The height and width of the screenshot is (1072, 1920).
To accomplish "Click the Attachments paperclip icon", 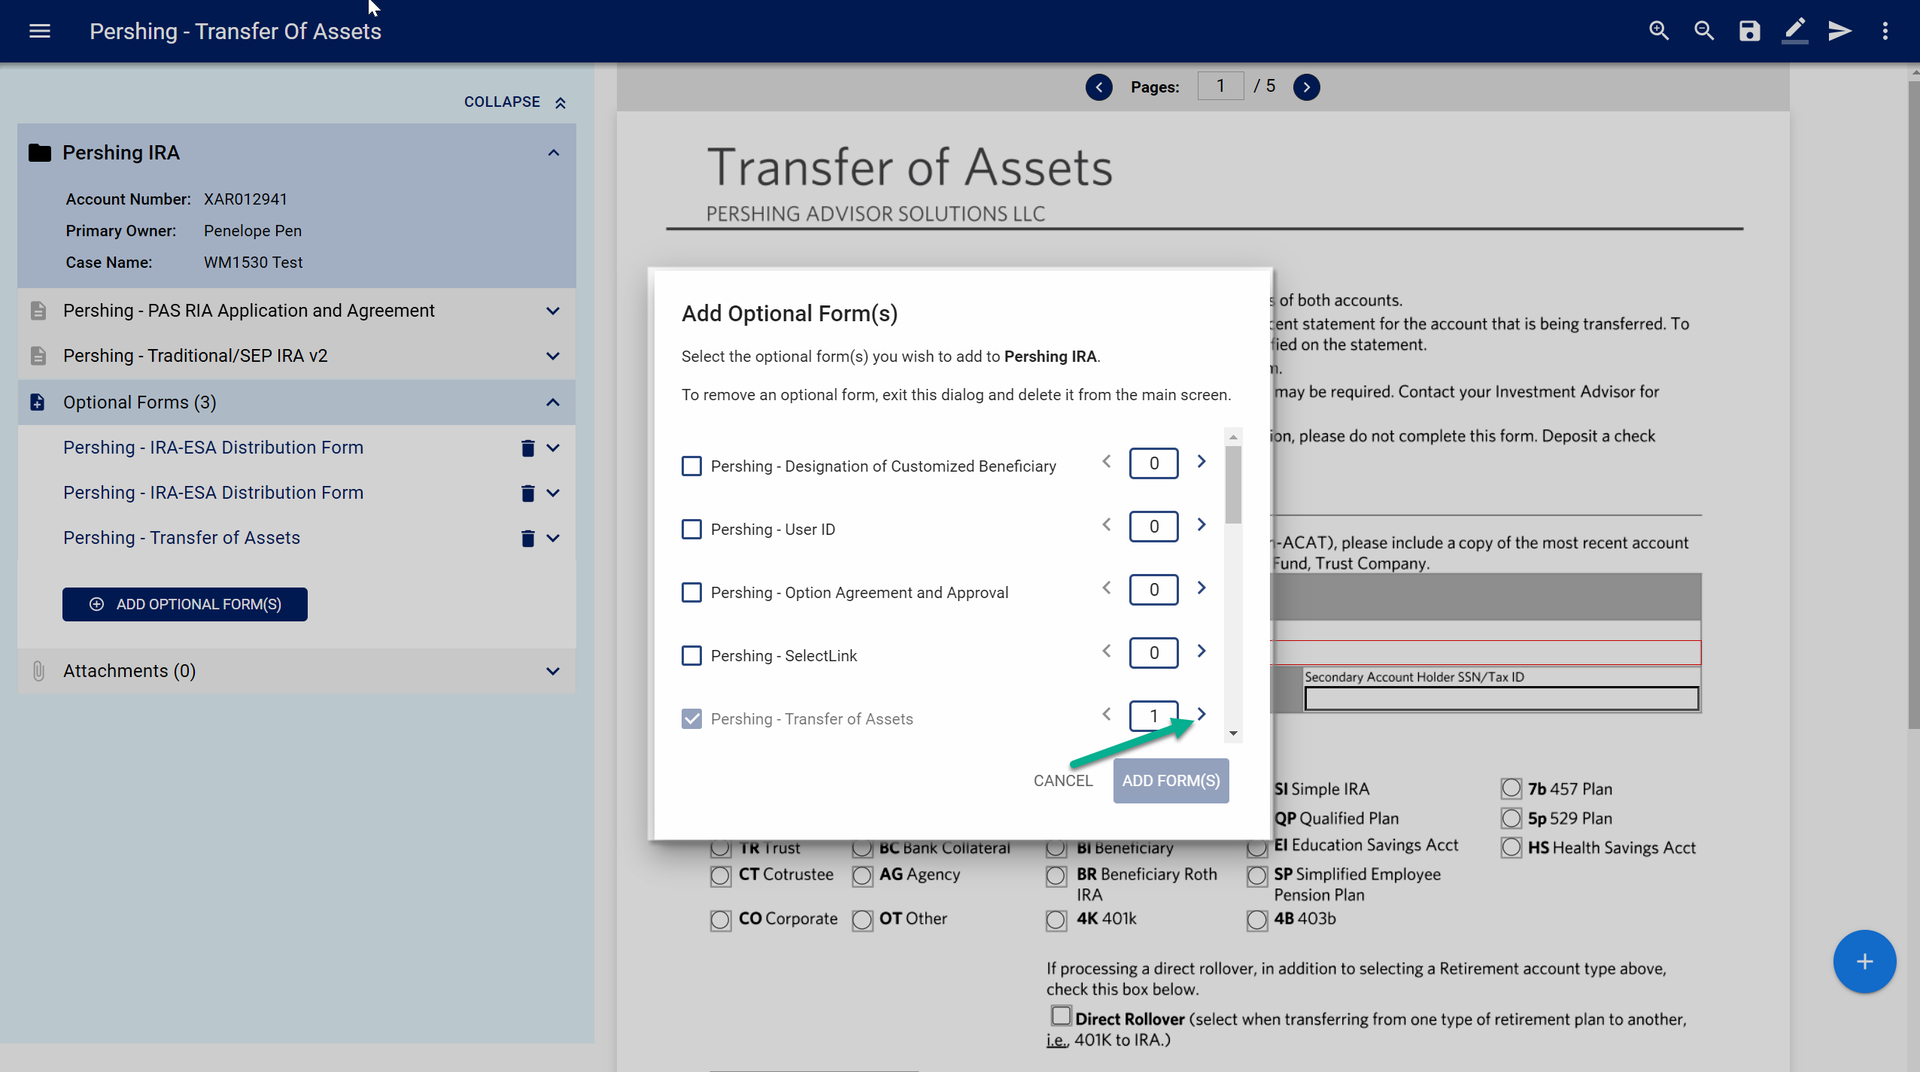I will (38, 671).
